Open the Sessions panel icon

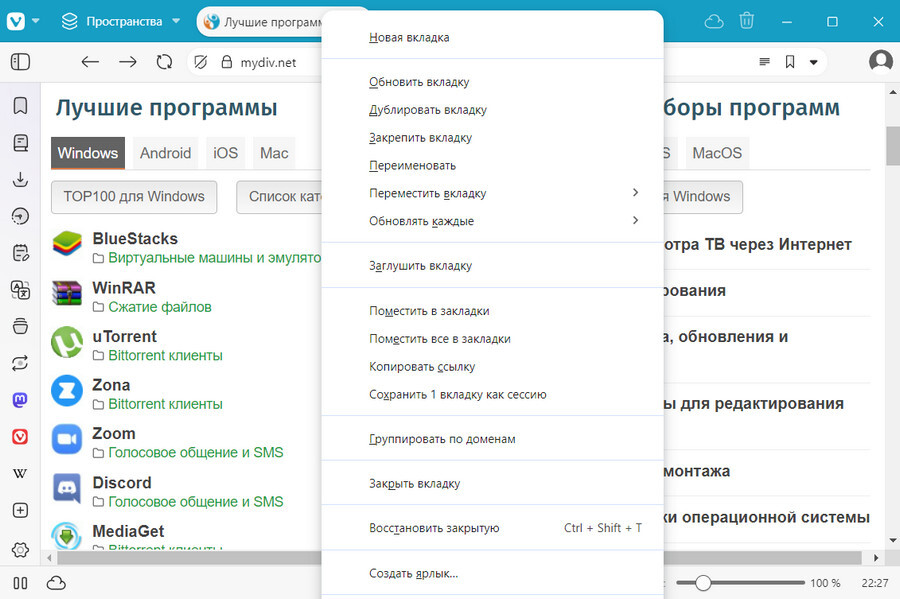point(20,363)
